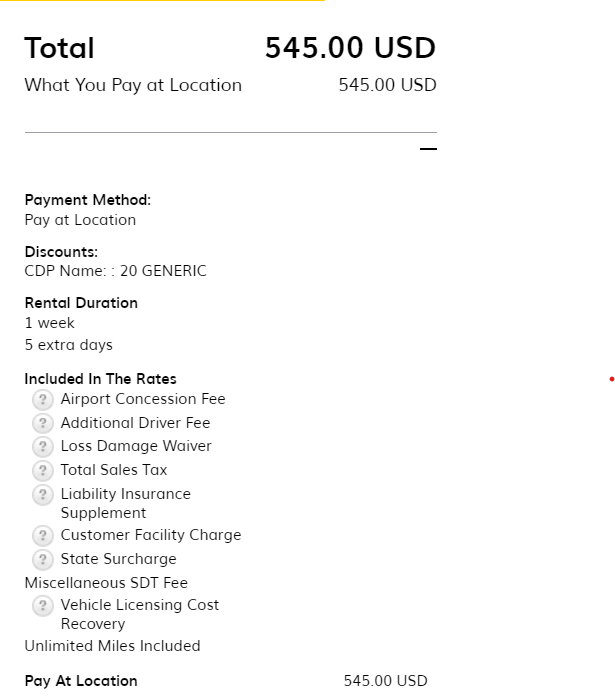The image size is (615, 700).
Task: Open Liability Insurance Supplement help icon
Action: 42,495
